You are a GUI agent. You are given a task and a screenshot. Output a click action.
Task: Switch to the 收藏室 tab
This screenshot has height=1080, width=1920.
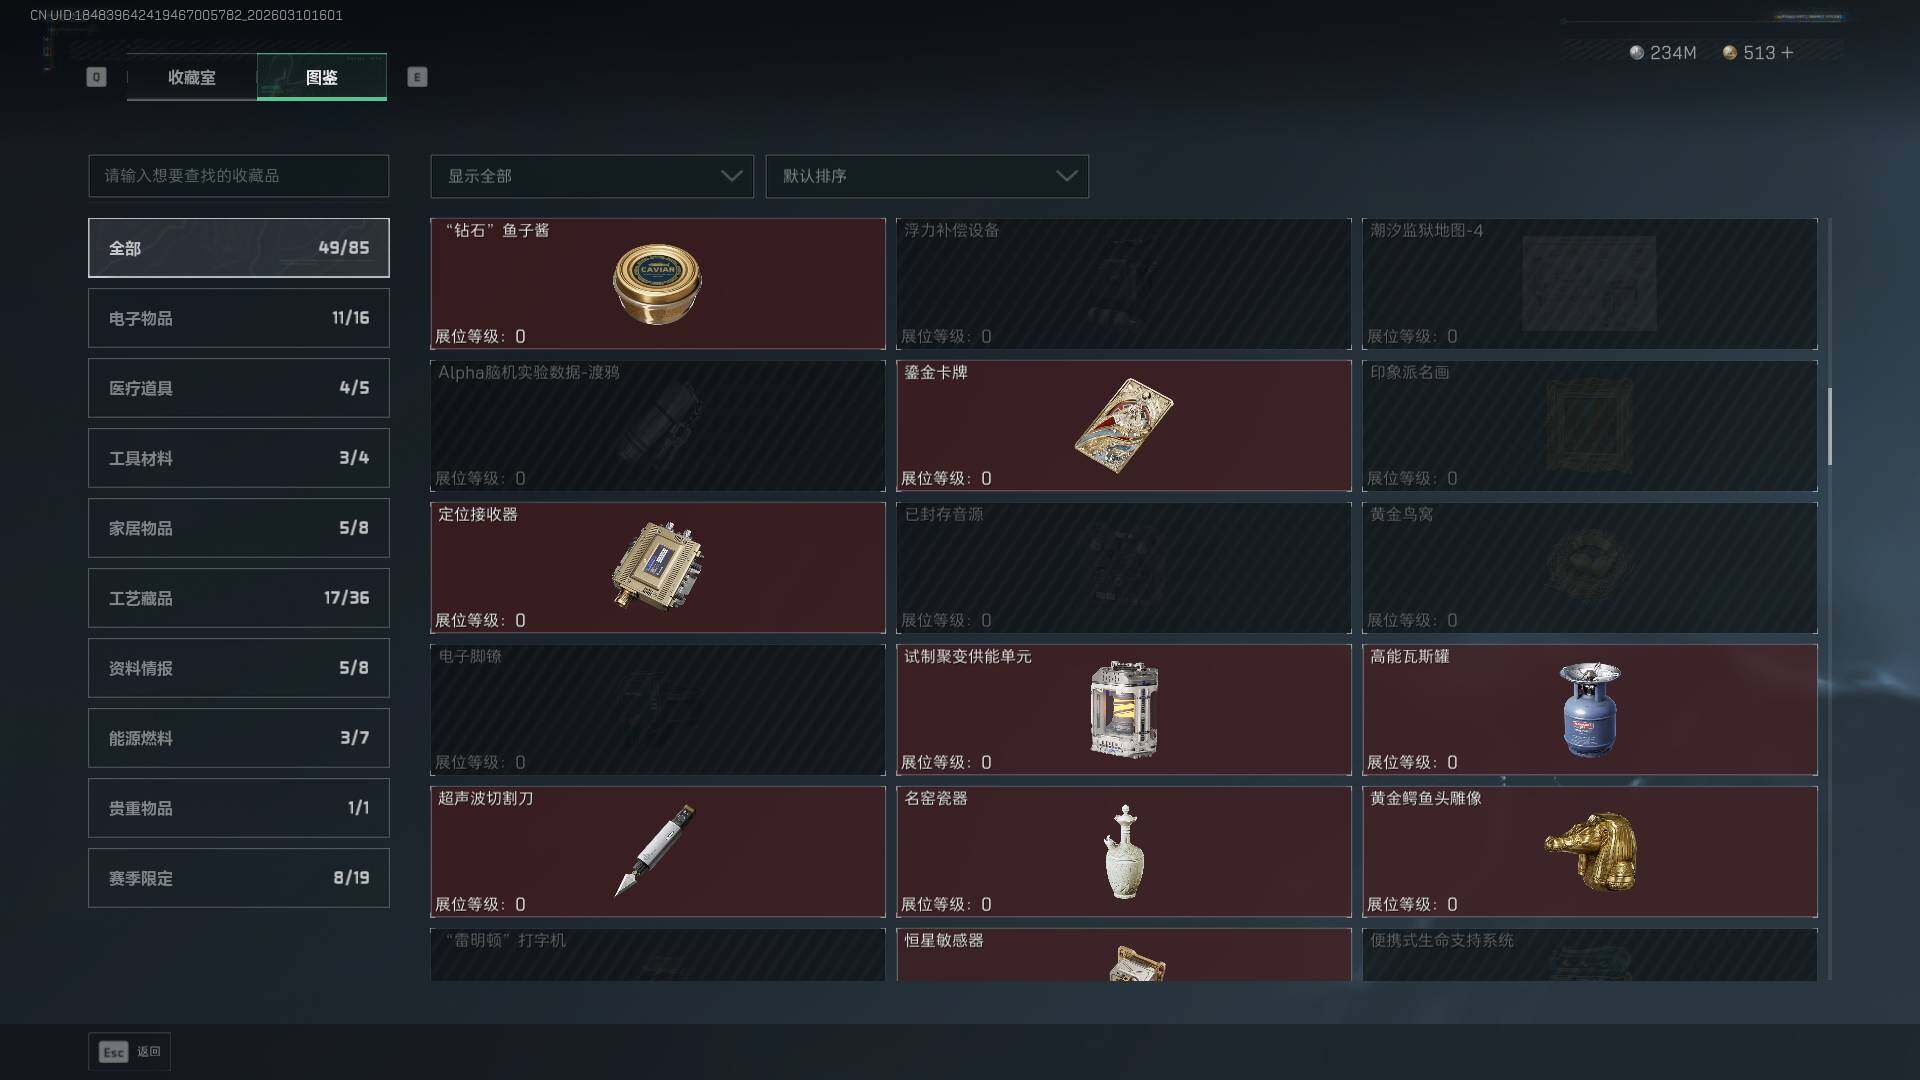tap(192, 77)
